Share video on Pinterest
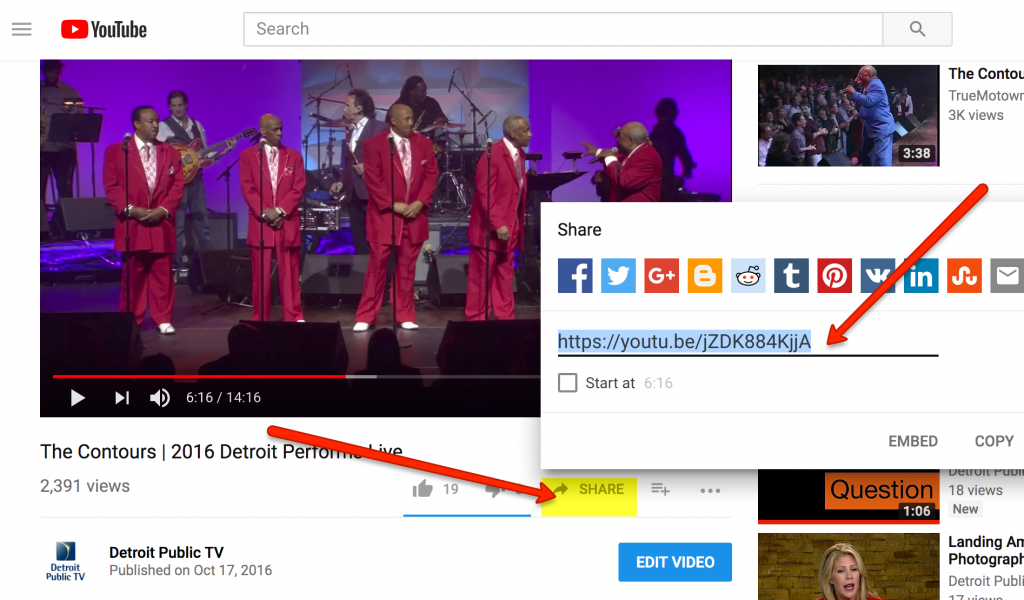The width and height of the screenshot is (1024, 600). point(834,276)
